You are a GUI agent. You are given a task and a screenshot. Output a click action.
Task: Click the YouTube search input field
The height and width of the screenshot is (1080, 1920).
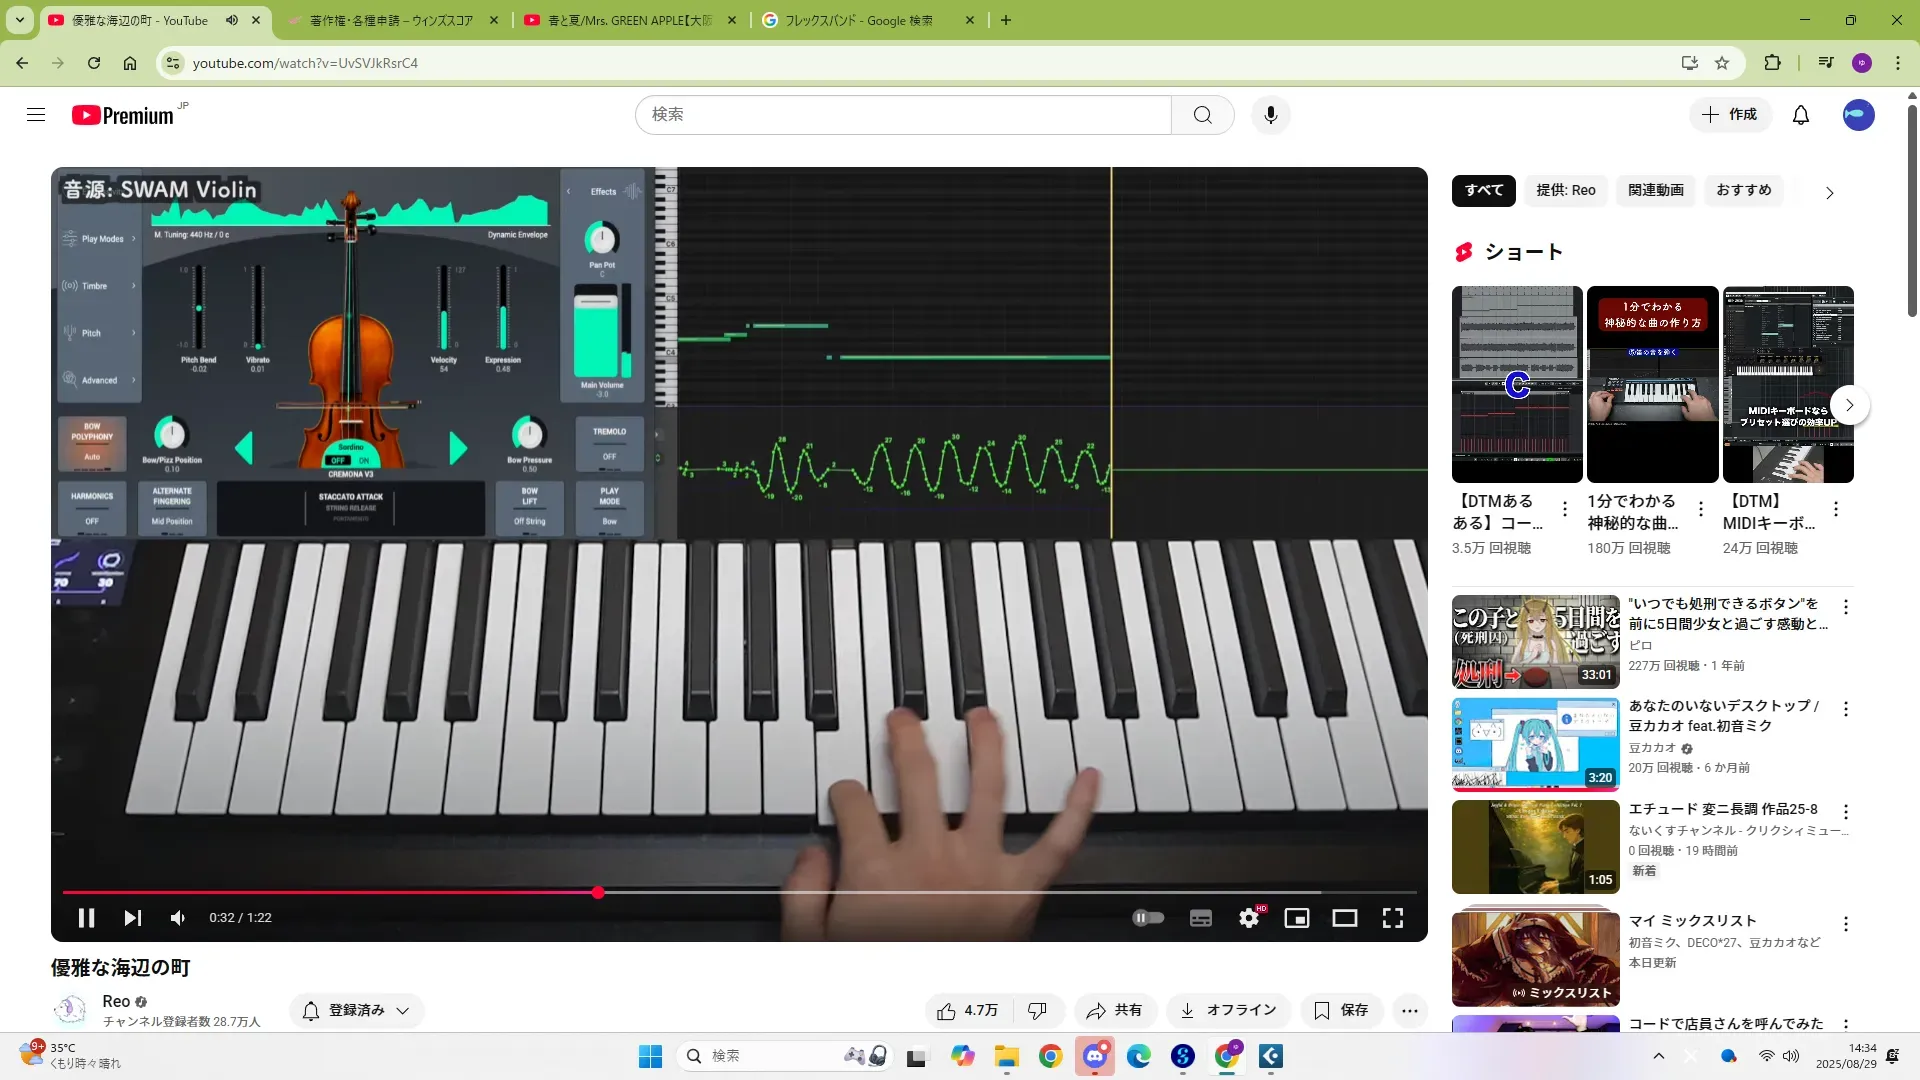[902, 115]
